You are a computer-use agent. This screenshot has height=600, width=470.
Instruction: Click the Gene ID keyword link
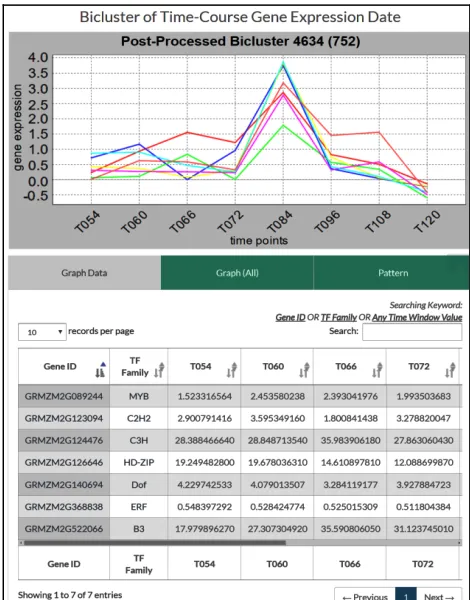tap(290, 318)
